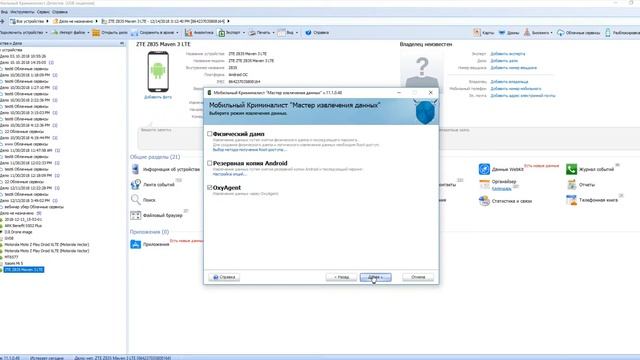Viewport: 640px width, 360px height.
Task: Click Добавить фото under the phone image
Action: [x=158, y=97]
